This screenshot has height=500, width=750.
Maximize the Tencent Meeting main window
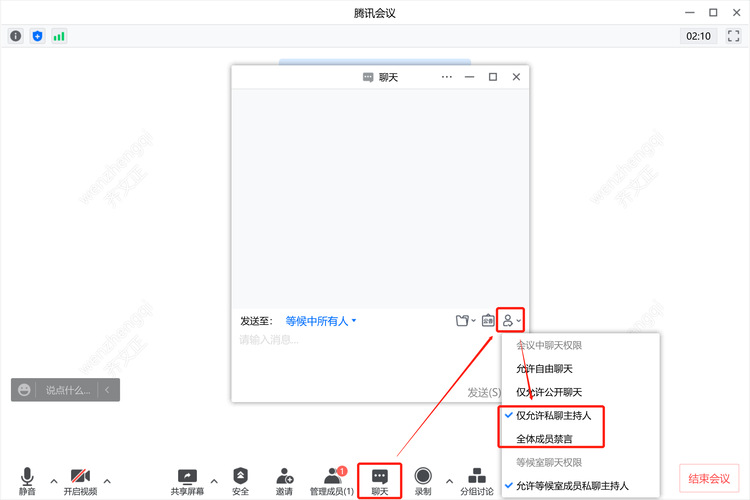click(x=713, y=13)
